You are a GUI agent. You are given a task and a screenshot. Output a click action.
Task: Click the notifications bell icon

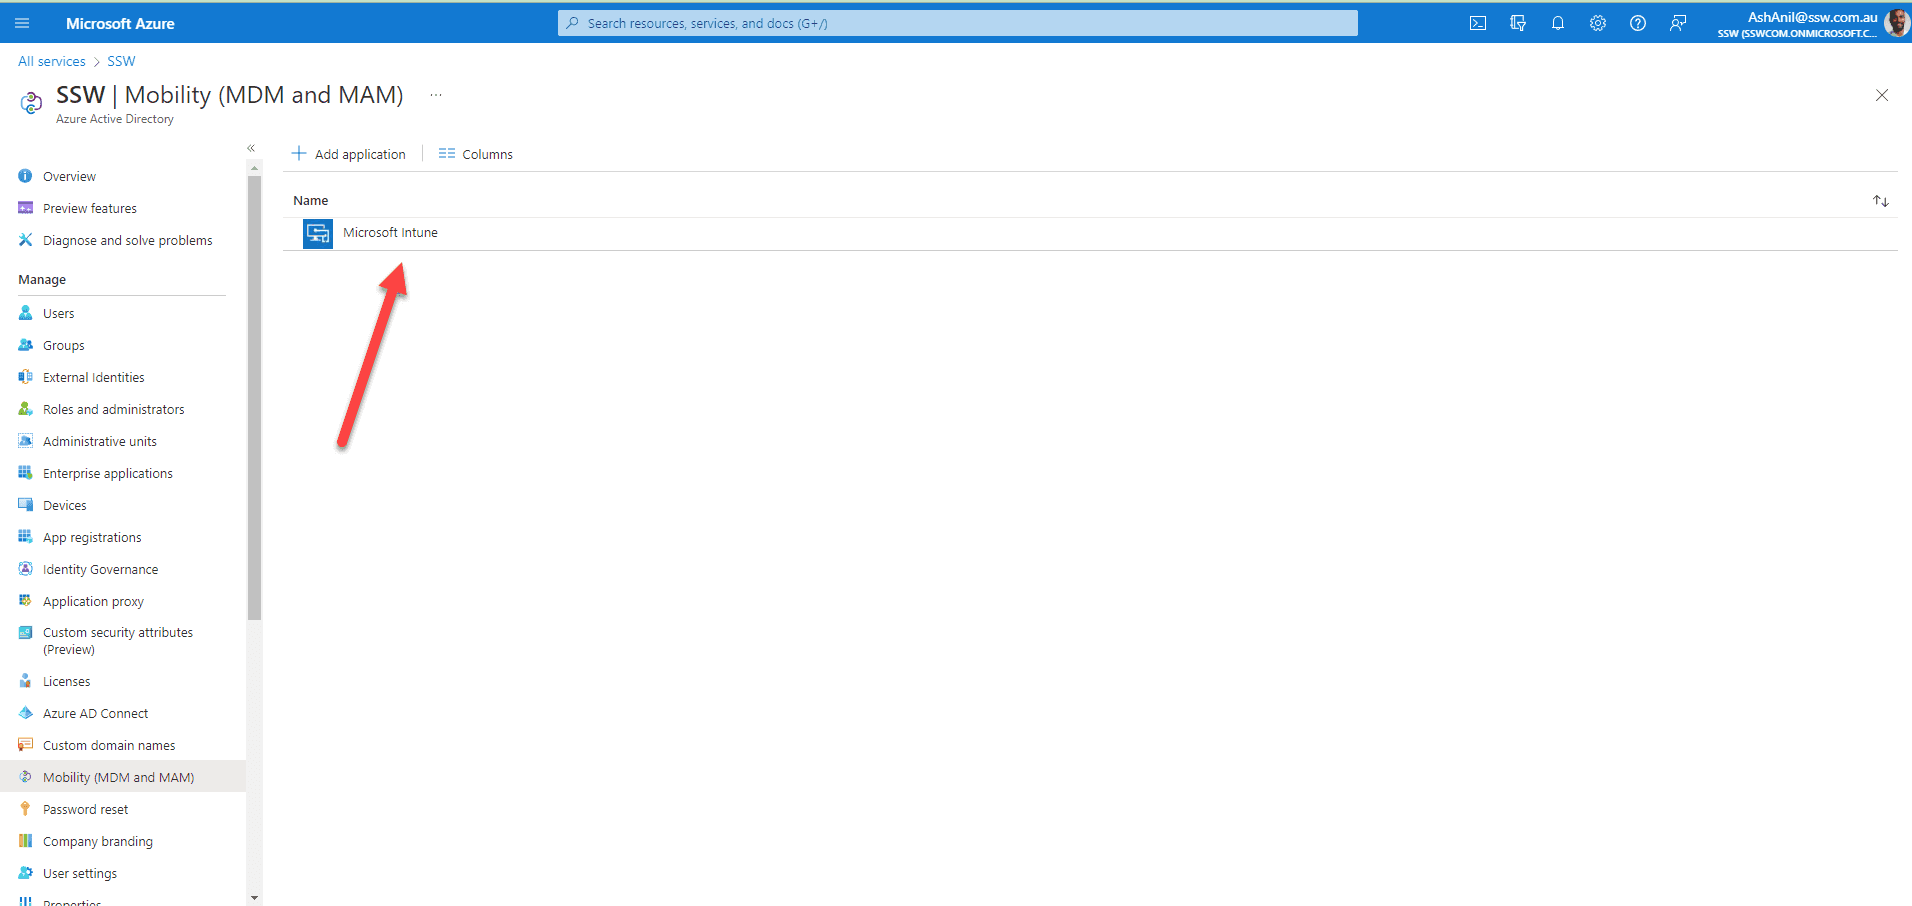point(1557,23)
